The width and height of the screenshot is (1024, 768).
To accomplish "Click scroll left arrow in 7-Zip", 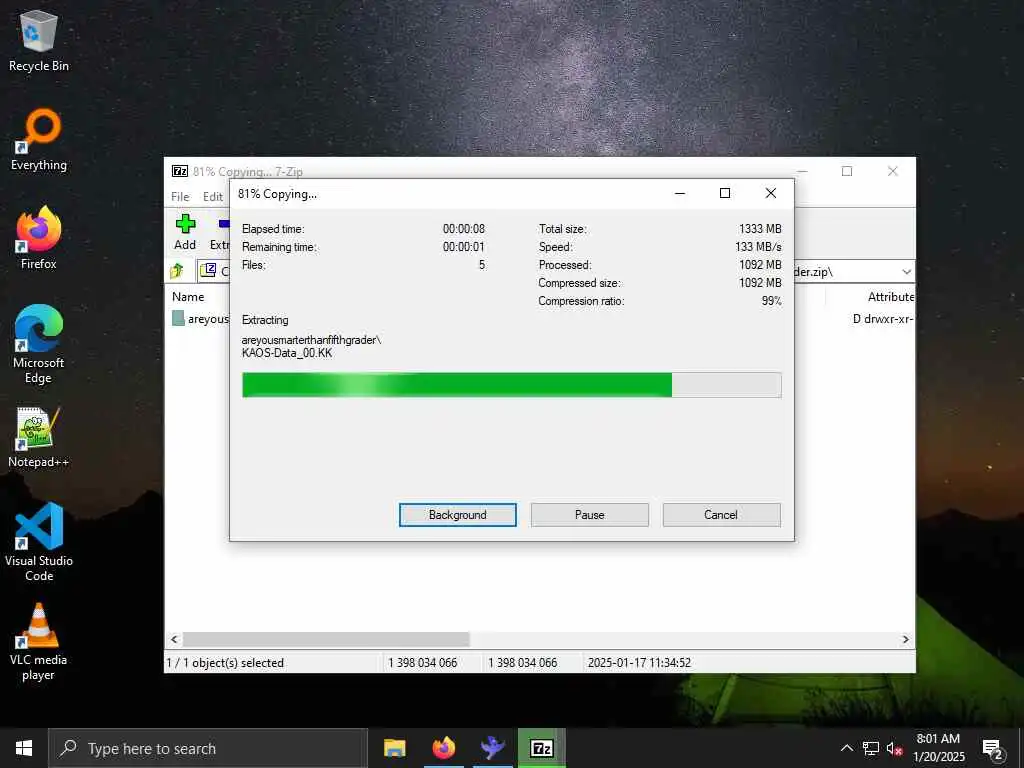I will pos(174,639).
